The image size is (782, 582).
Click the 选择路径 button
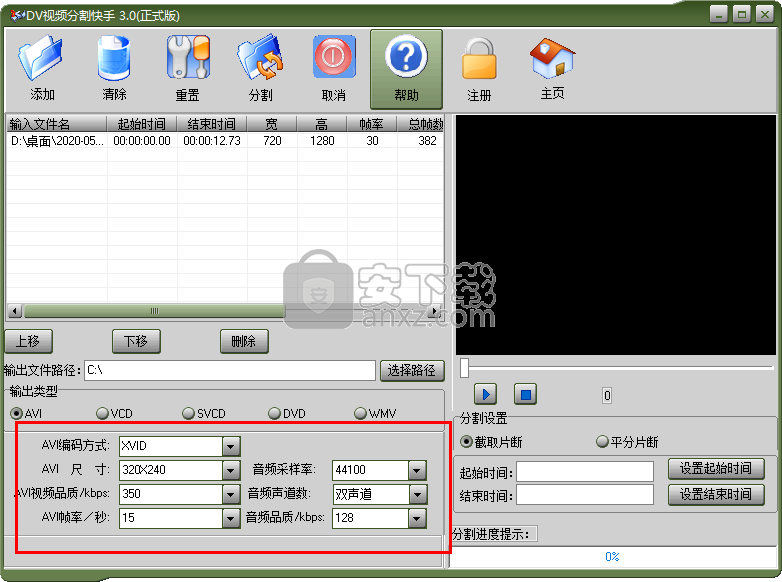click(x=412, y=371)
